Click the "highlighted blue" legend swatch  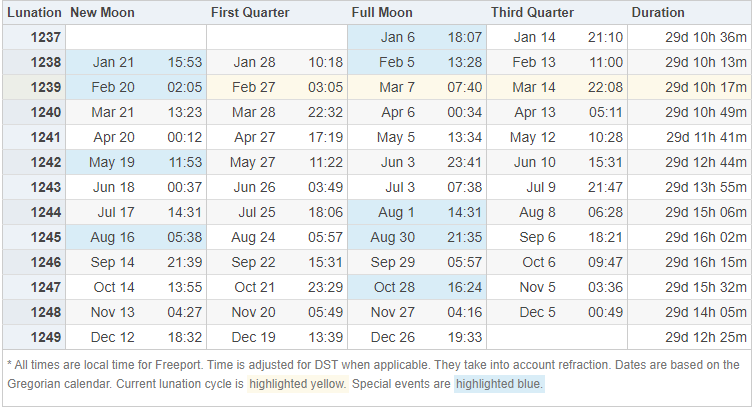(x=499, y=384)
